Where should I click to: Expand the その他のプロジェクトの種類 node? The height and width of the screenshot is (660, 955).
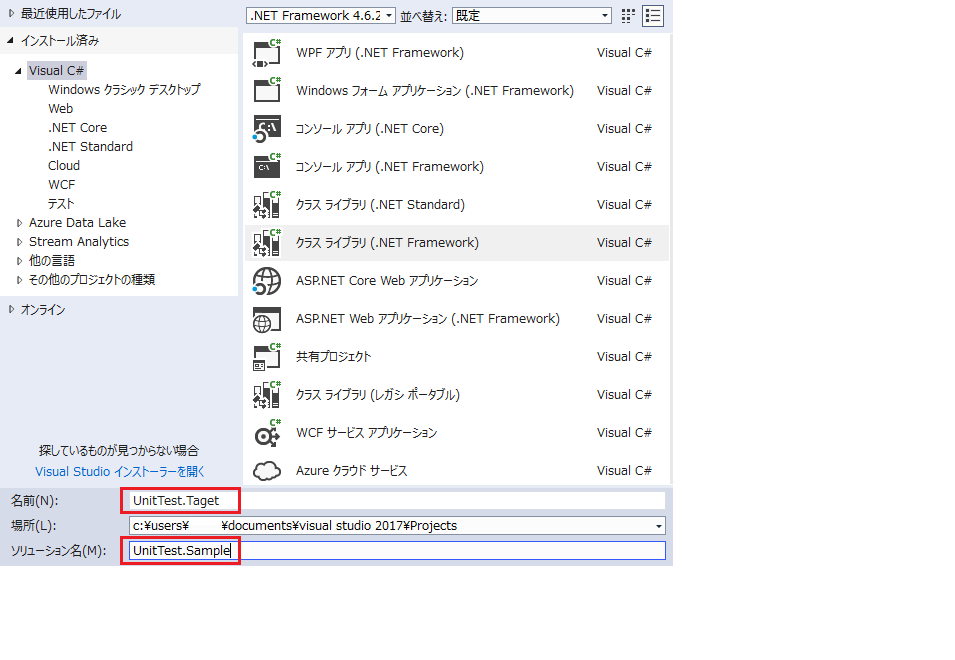pyautogui.click(x=19, y=280)
